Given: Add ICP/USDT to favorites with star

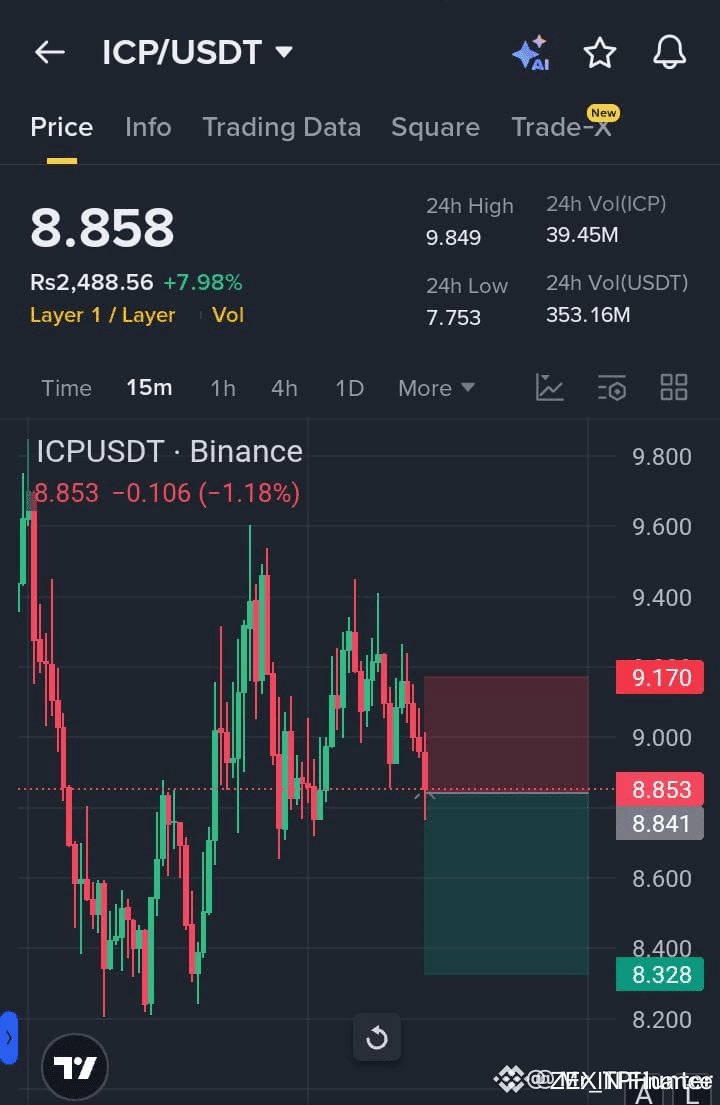Looking at the screenshot, I should (x=600, y=53).
